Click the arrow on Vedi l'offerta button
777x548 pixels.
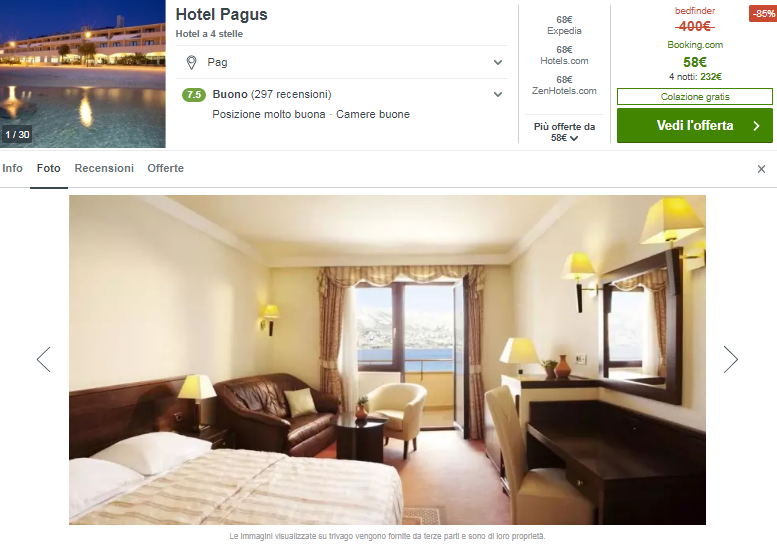(756, 126)
